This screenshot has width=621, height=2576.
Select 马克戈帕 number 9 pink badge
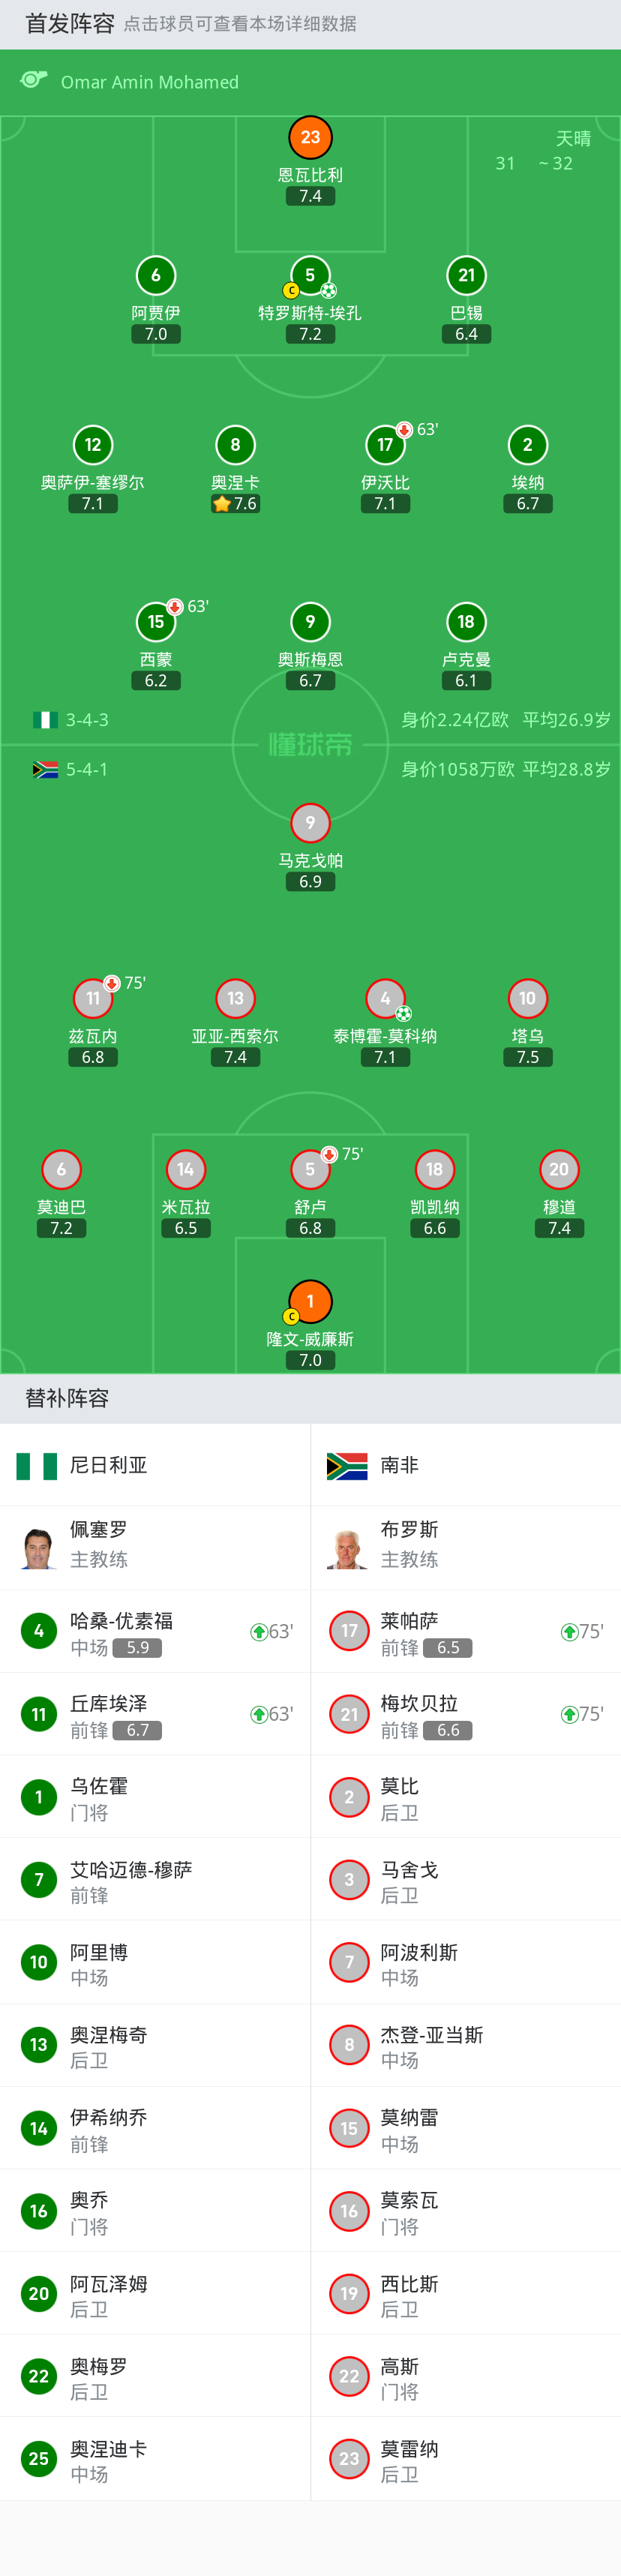click(310, 823)
